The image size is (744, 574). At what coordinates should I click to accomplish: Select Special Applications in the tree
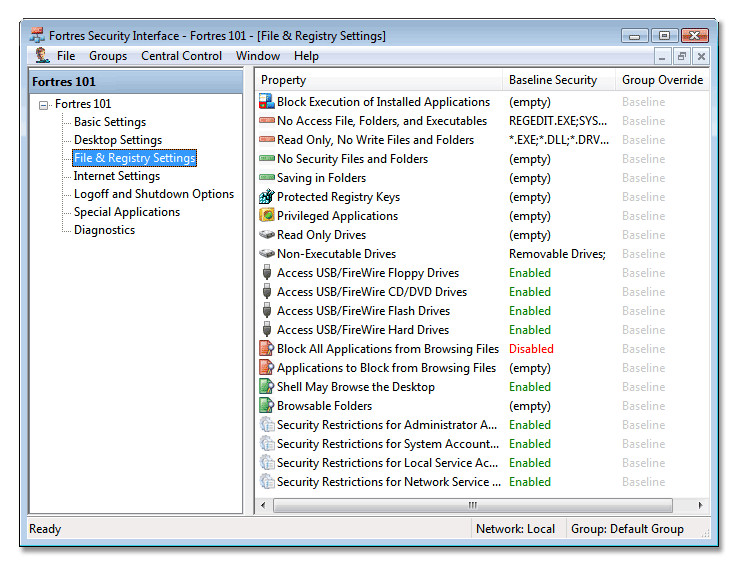127,212
